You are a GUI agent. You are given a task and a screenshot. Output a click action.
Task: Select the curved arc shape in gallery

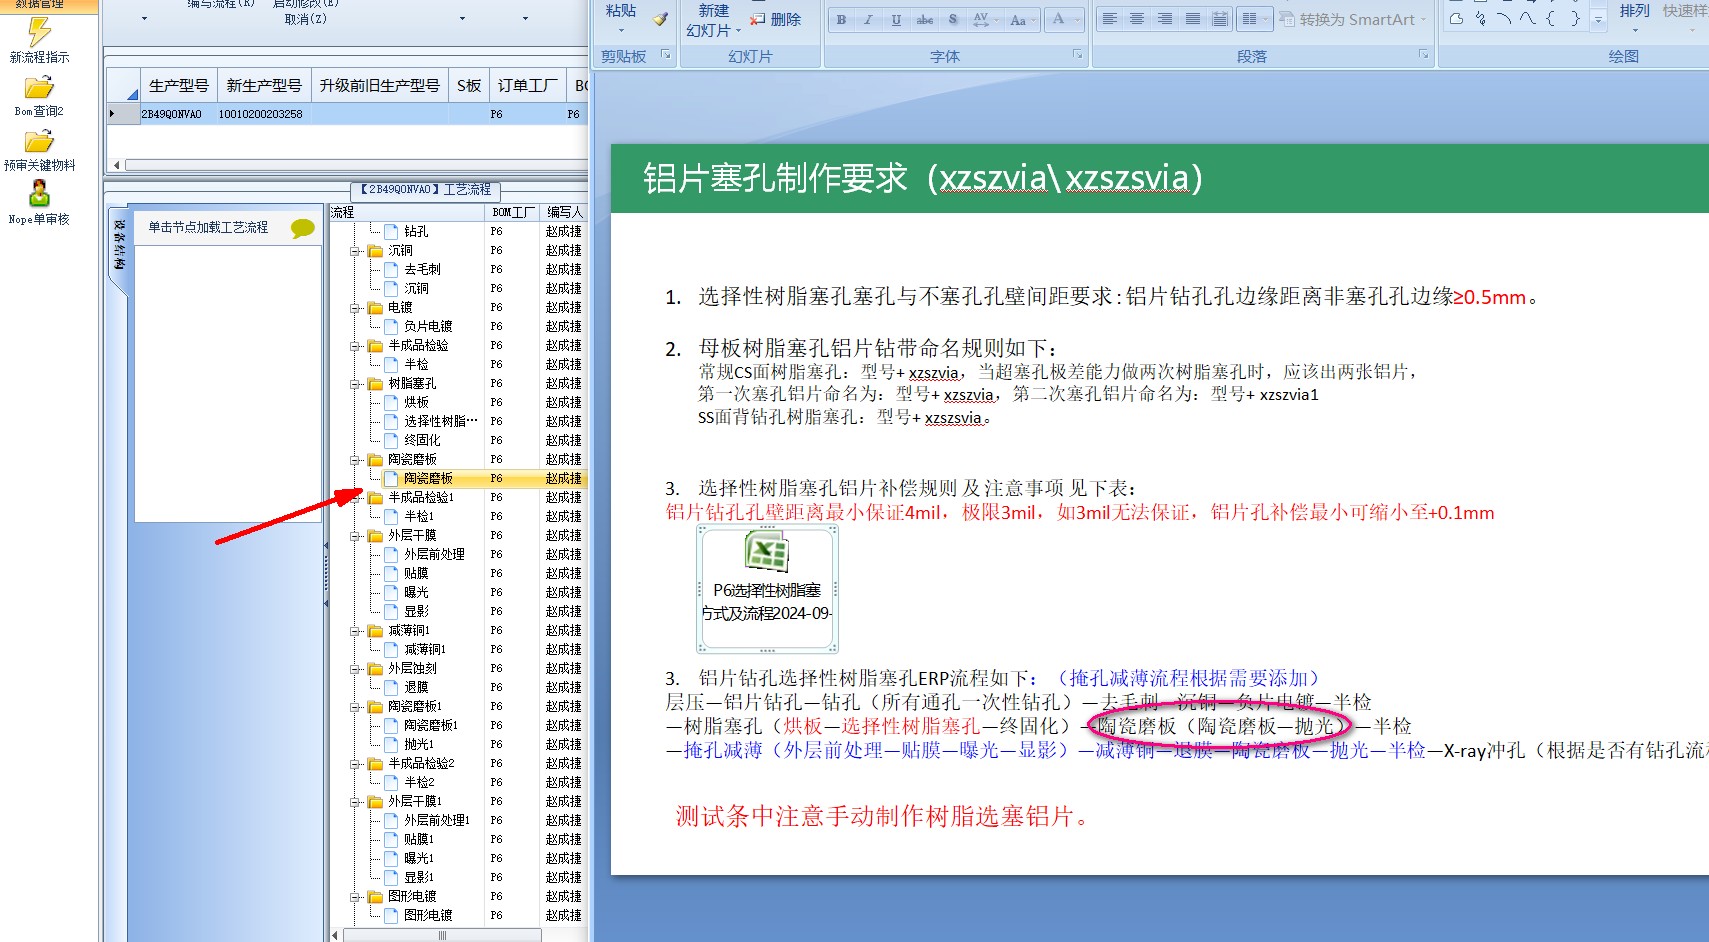pos(1503,19)
